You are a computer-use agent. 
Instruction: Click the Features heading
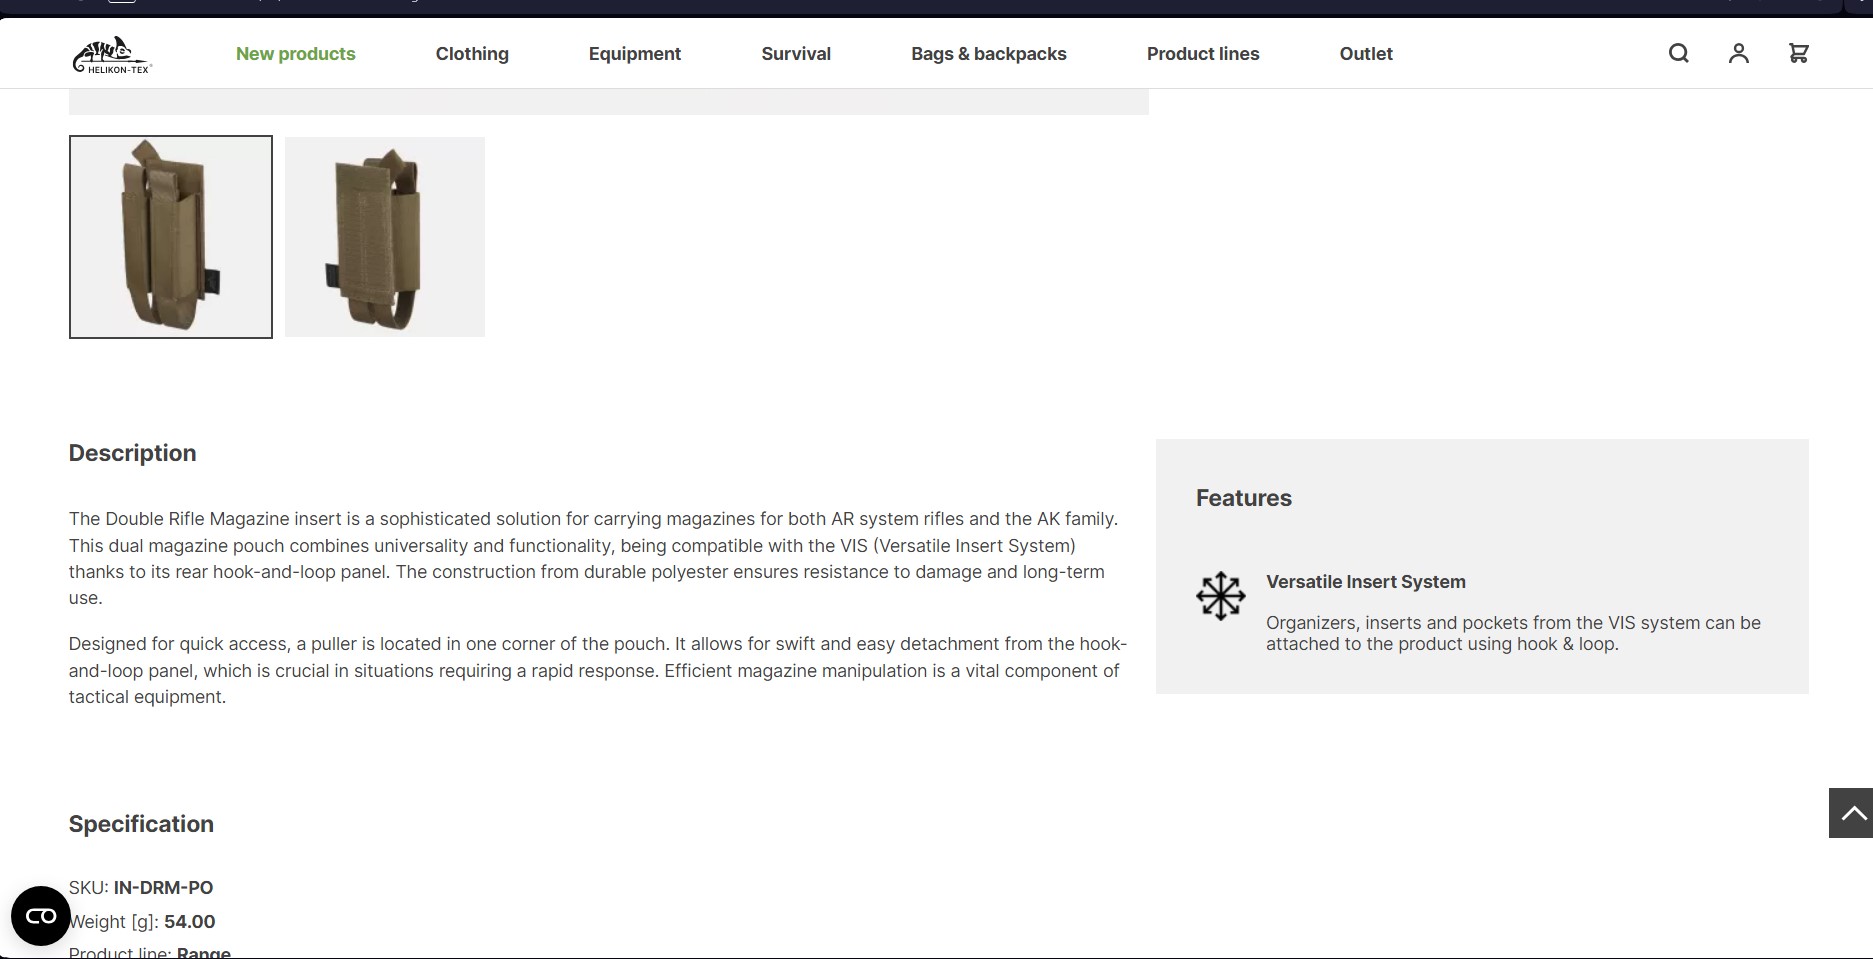pos(1244,498)
